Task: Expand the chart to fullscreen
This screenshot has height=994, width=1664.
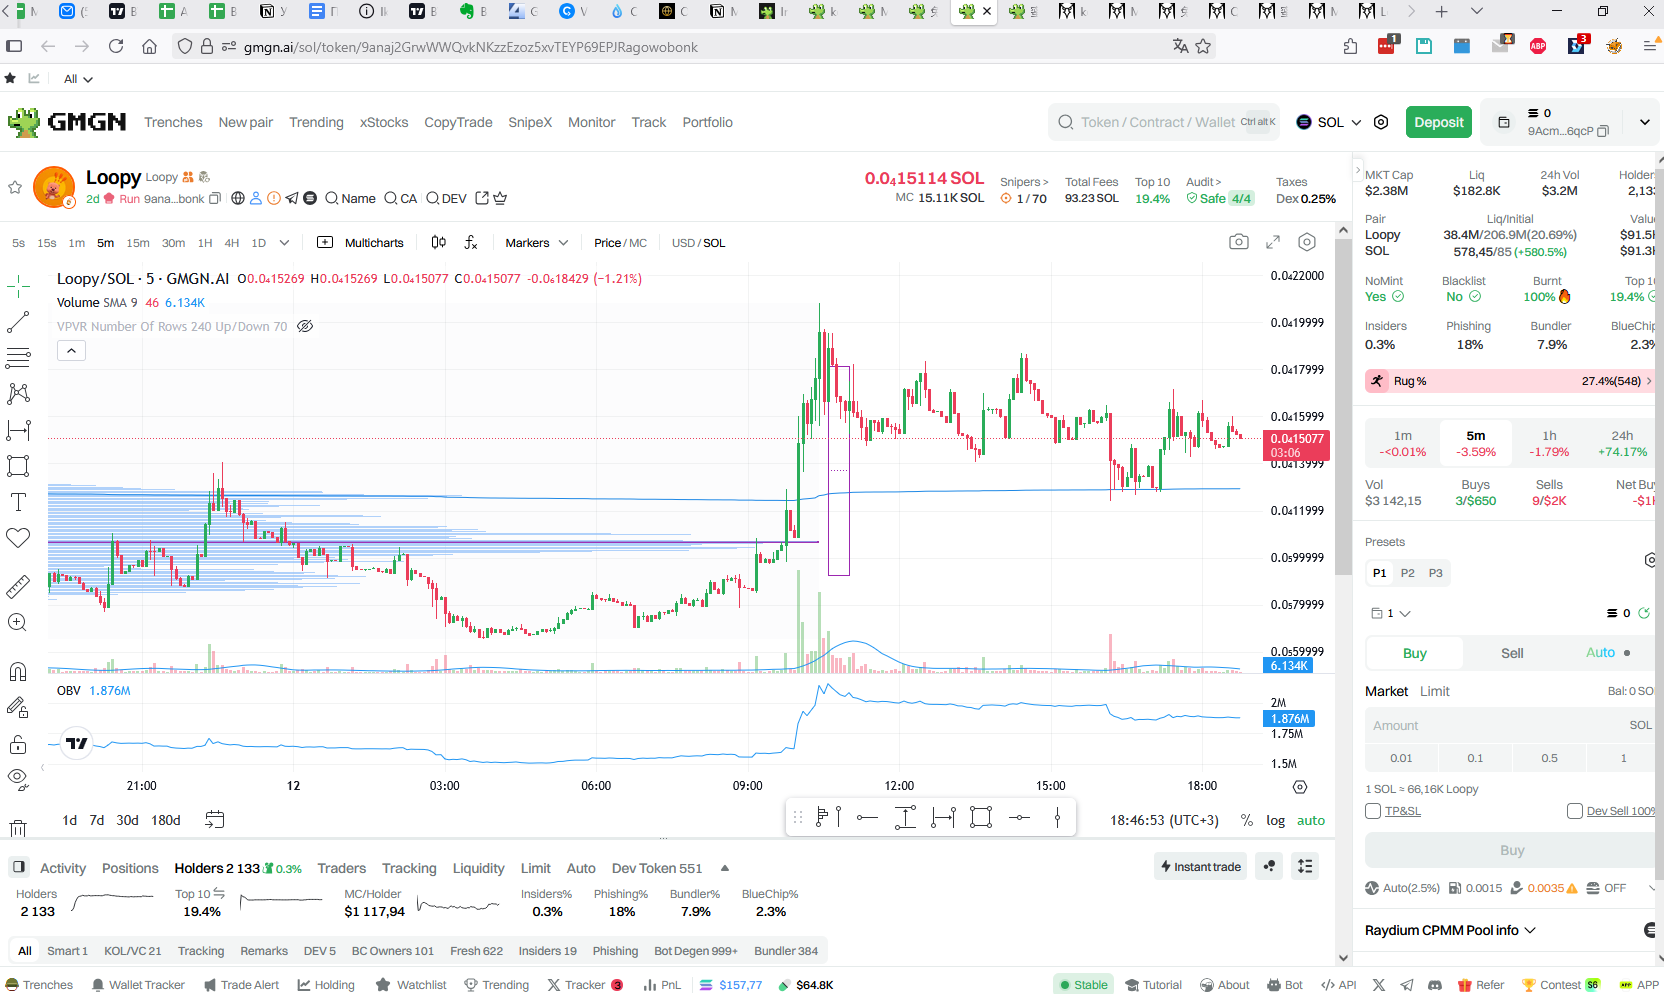Action: [x=1273, y=242]
